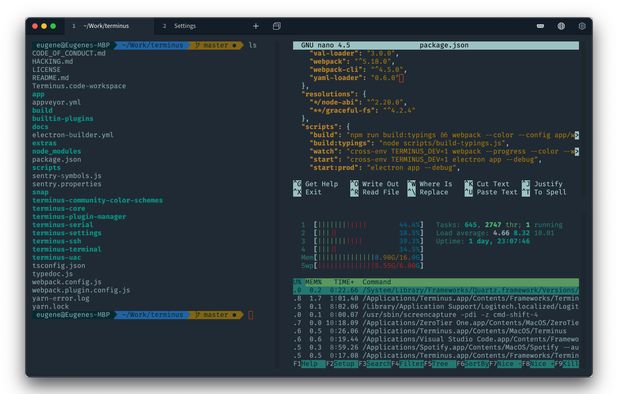Select htop row for Logitech.localized process
The image size is (618, 394).
[x=436, y=307]
